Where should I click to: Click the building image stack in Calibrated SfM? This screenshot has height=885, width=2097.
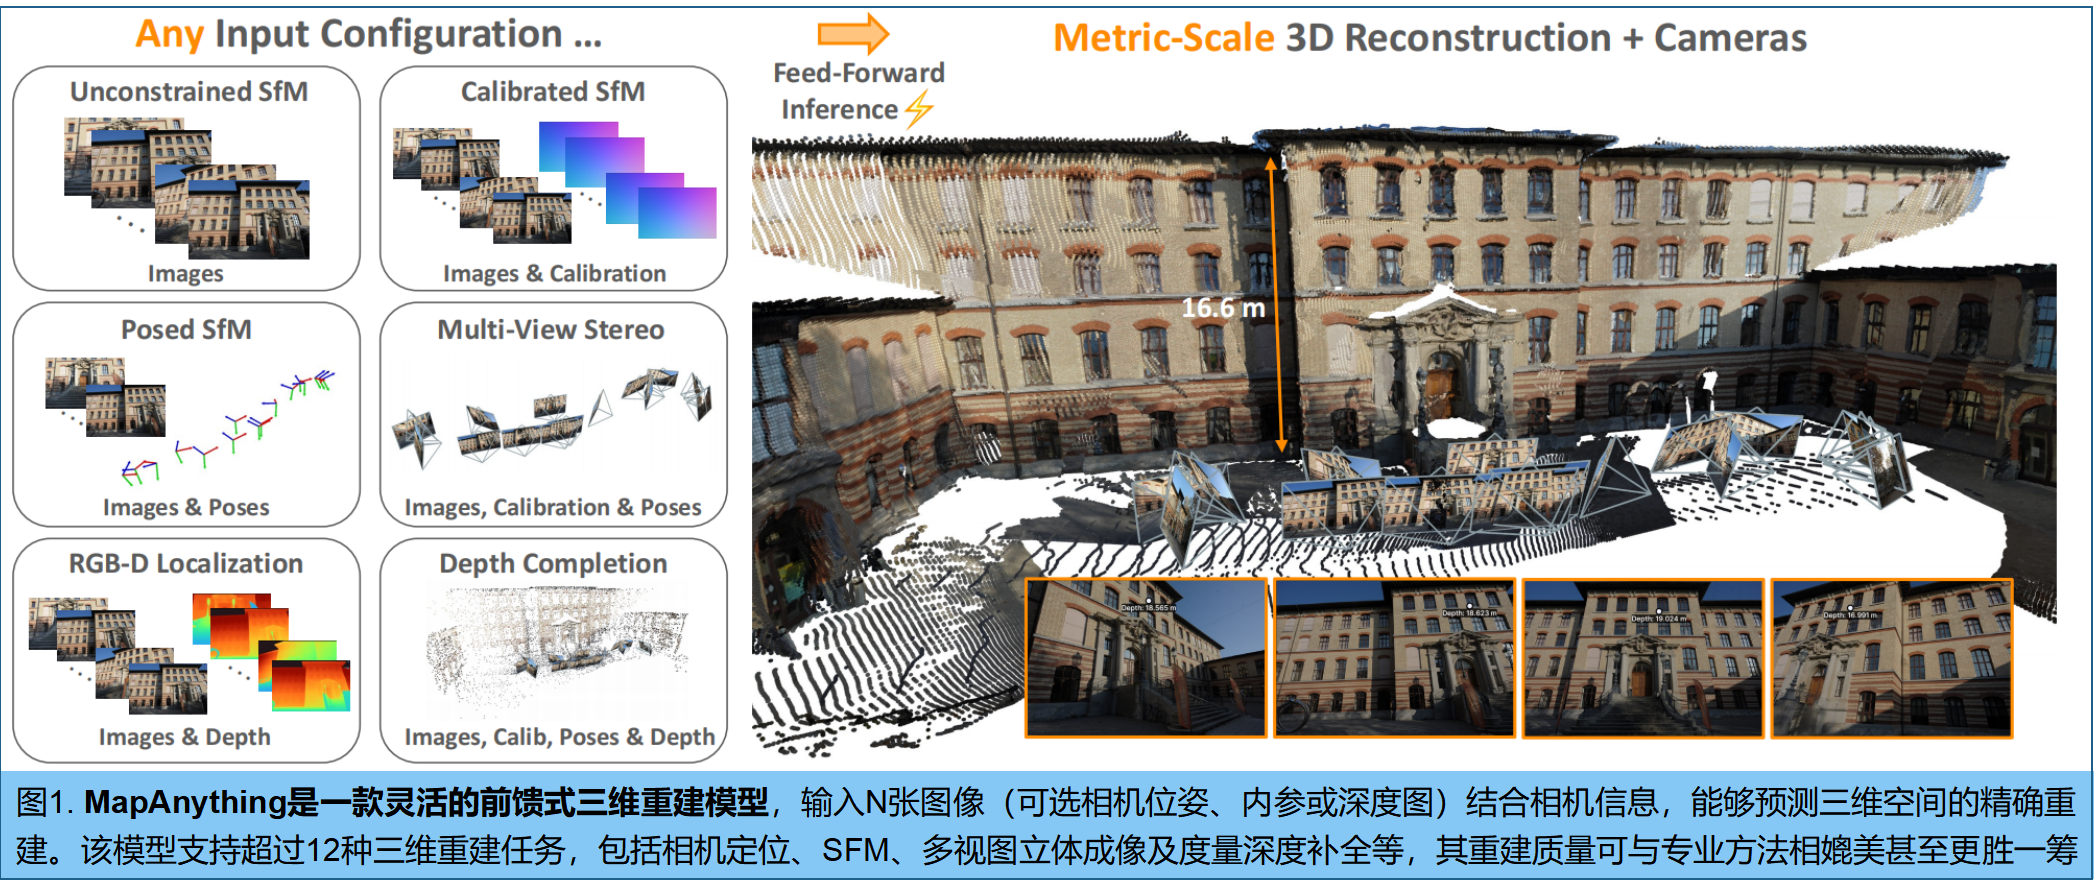482,185
